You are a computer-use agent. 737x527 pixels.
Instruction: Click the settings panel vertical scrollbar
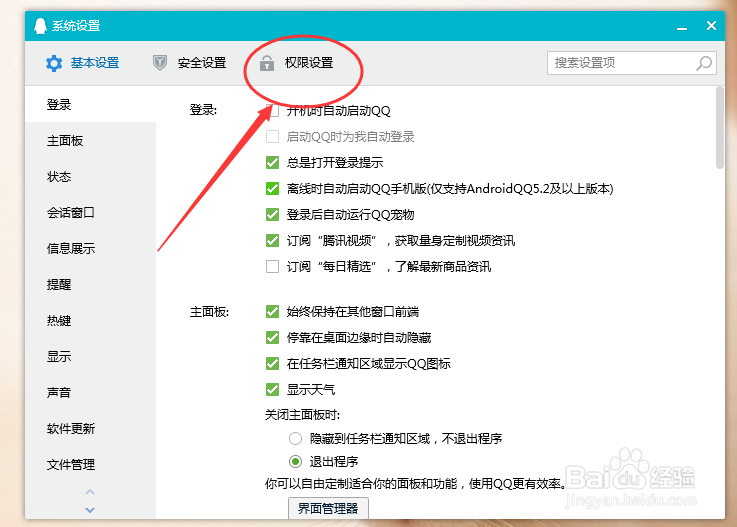pos(720,127)
